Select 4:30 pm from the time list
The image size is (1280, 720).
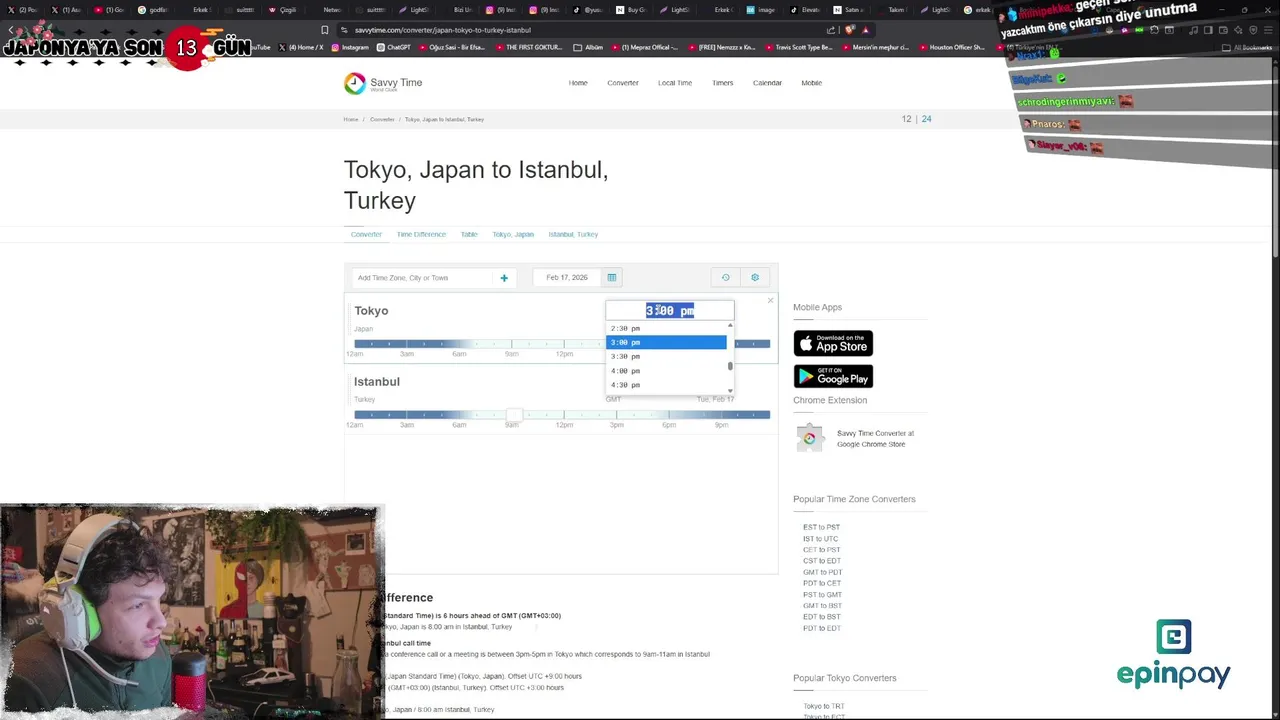tap(666, 385)
